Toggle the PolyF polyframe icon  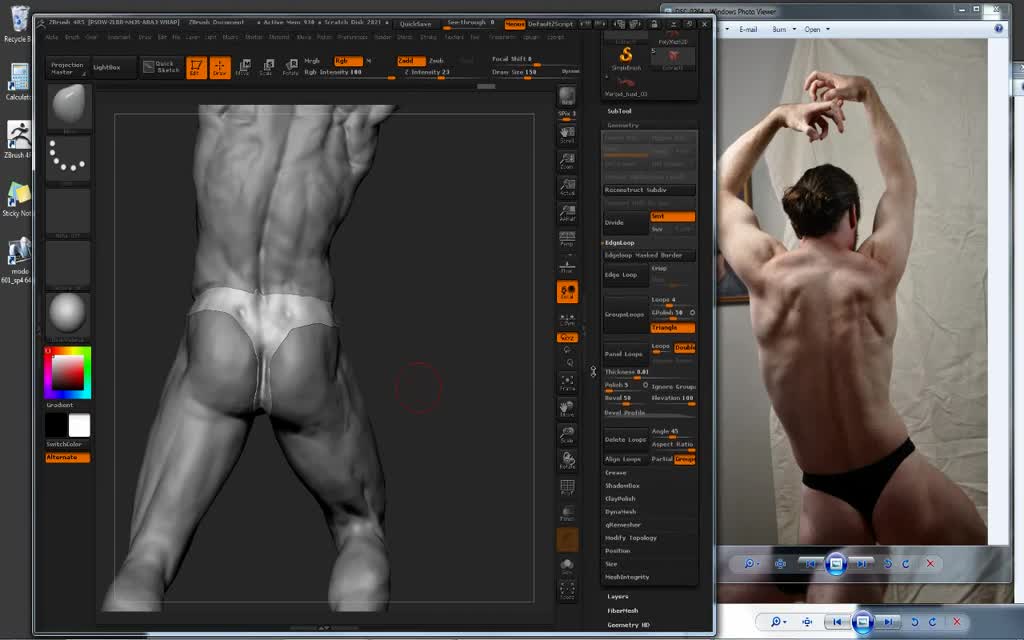(x=567, y=488)
